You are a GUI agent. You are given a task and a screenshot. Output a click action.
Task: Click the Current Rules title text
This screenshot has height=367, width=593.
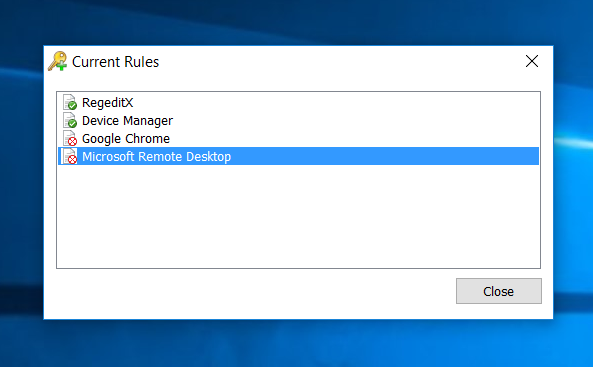(x=115, y=62)
